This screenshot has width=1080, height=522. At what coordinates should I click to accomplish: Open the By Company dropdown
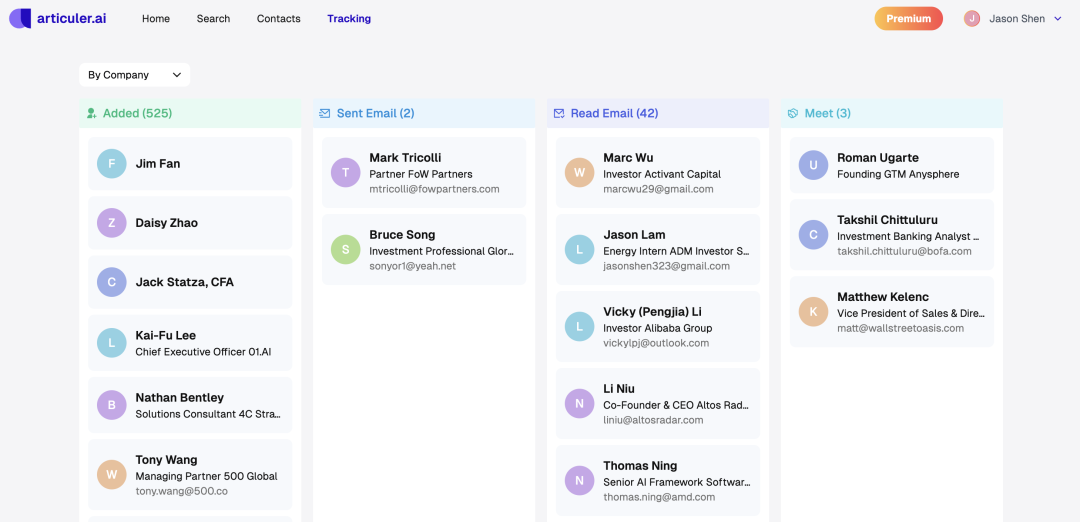[x=135, y=75]
